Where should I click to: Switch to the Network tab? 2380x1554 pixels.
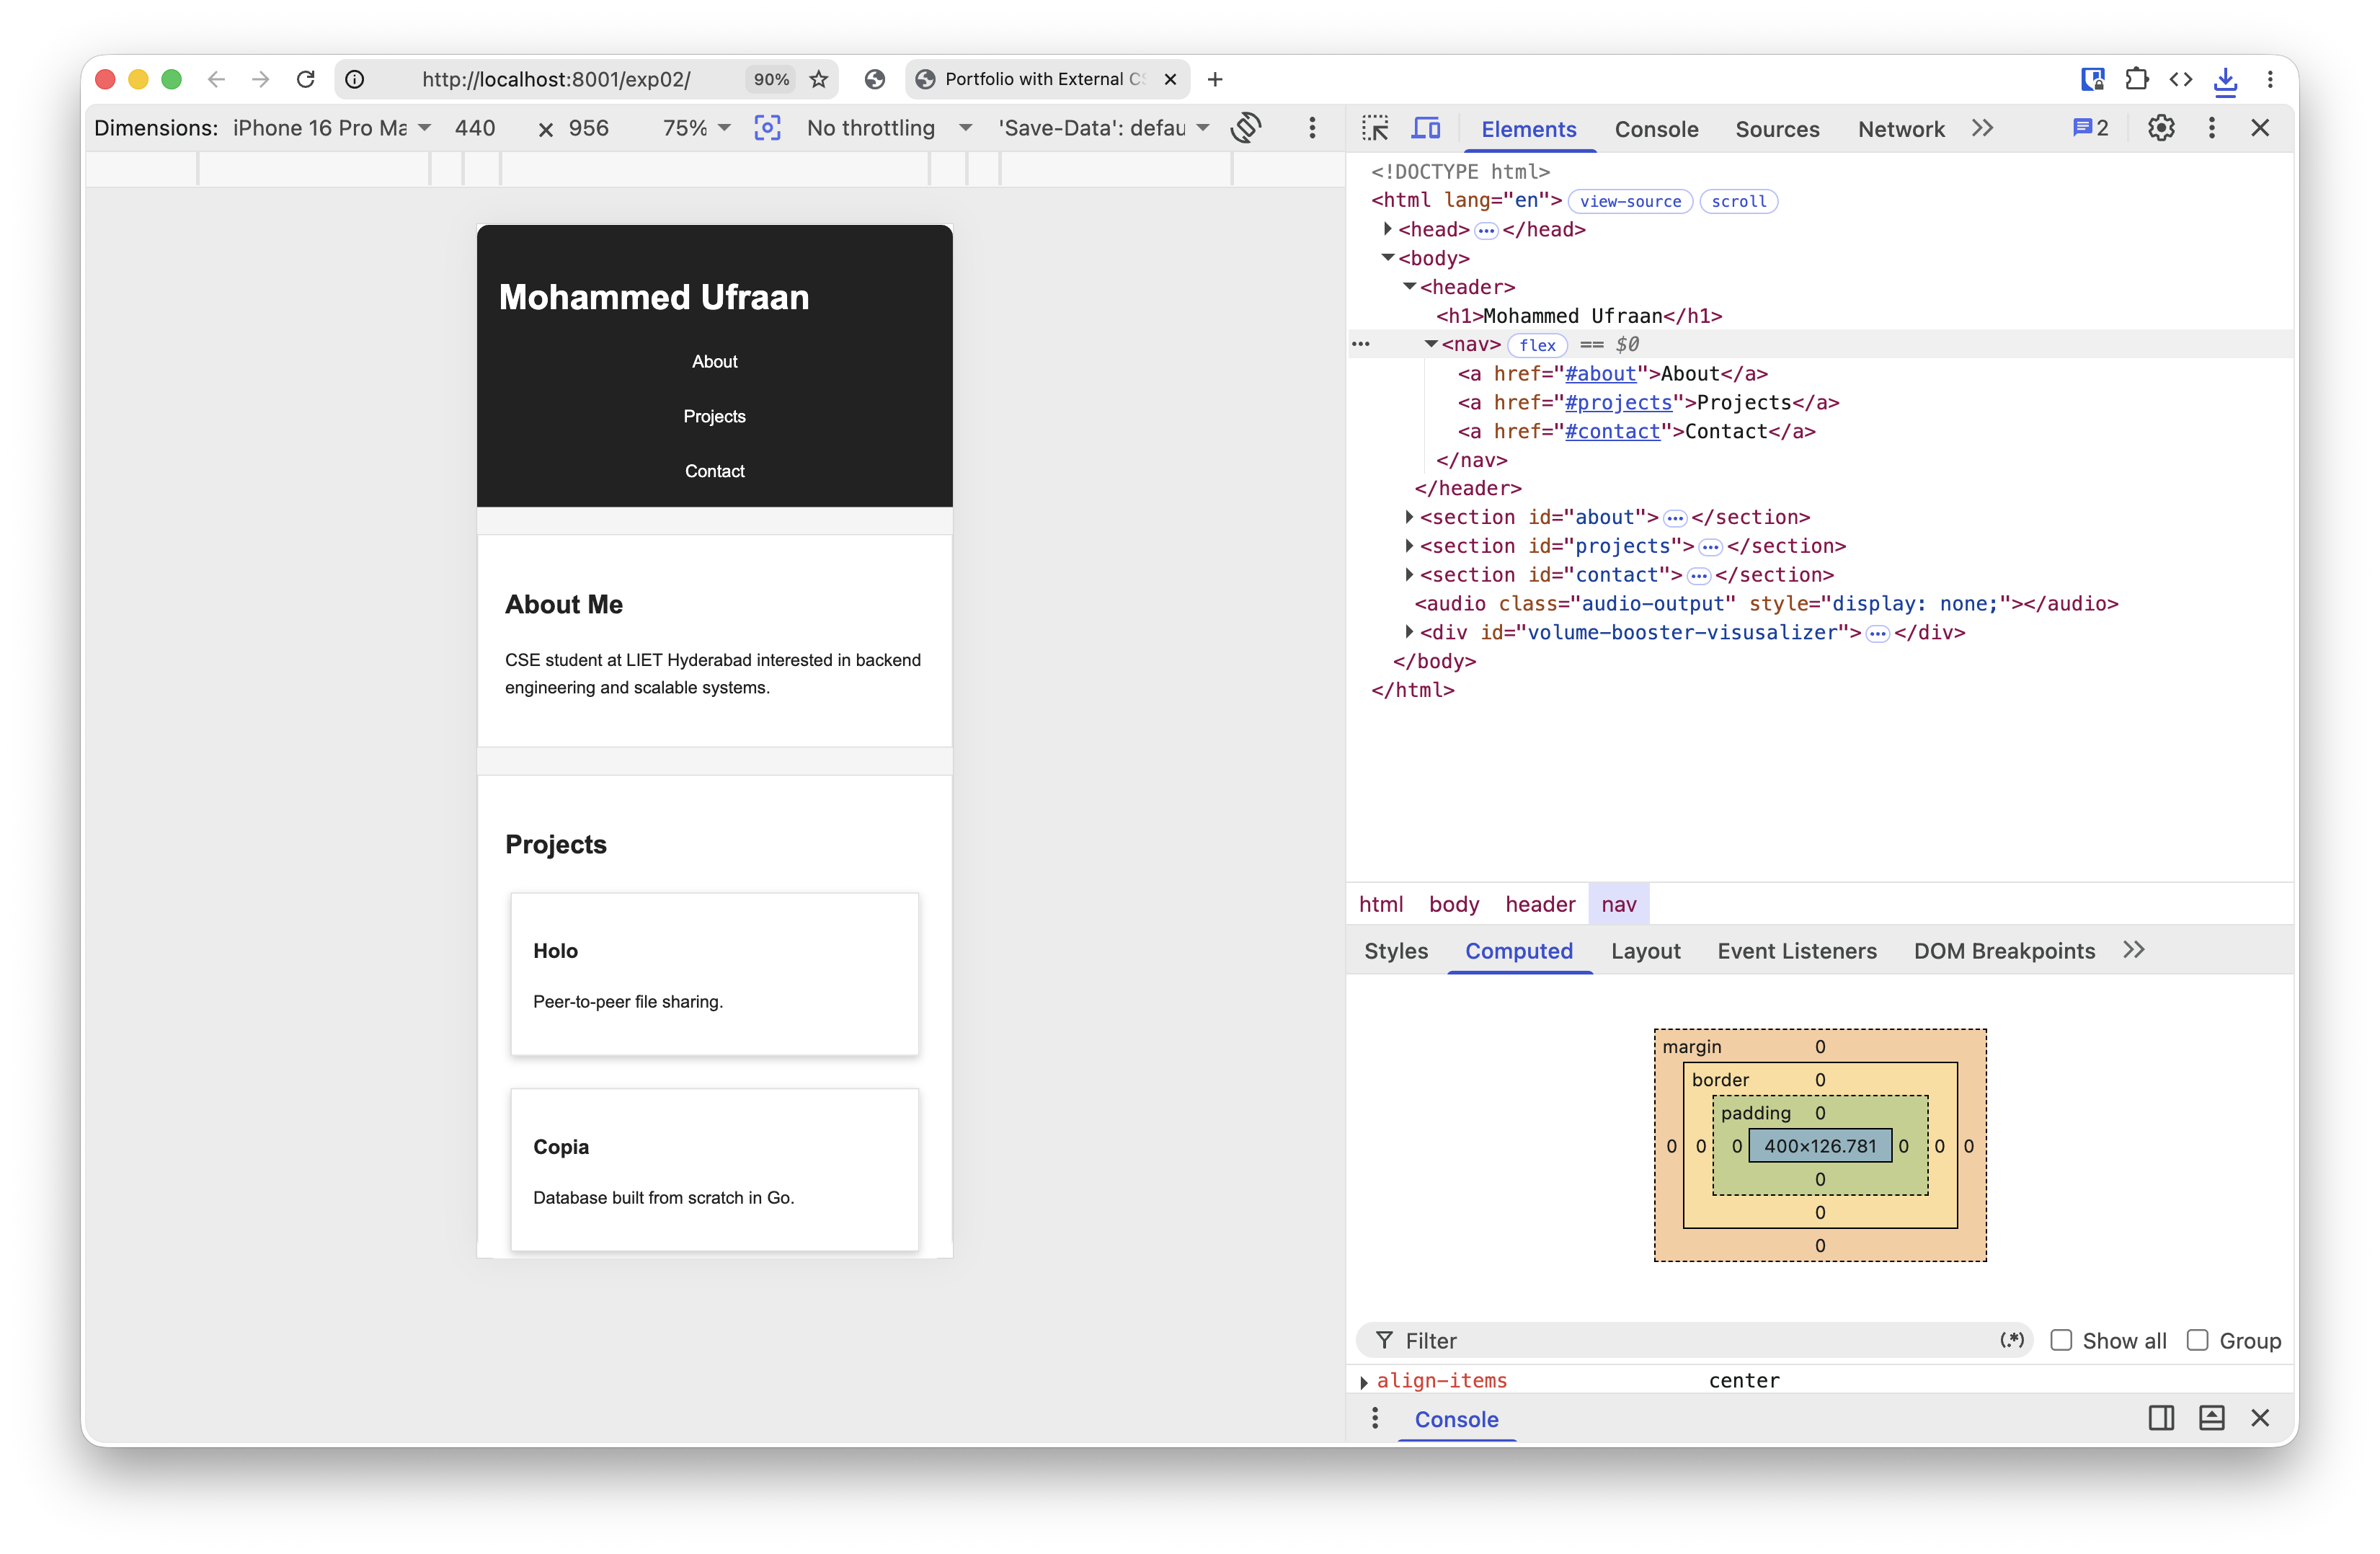(x=1901, y=129)
